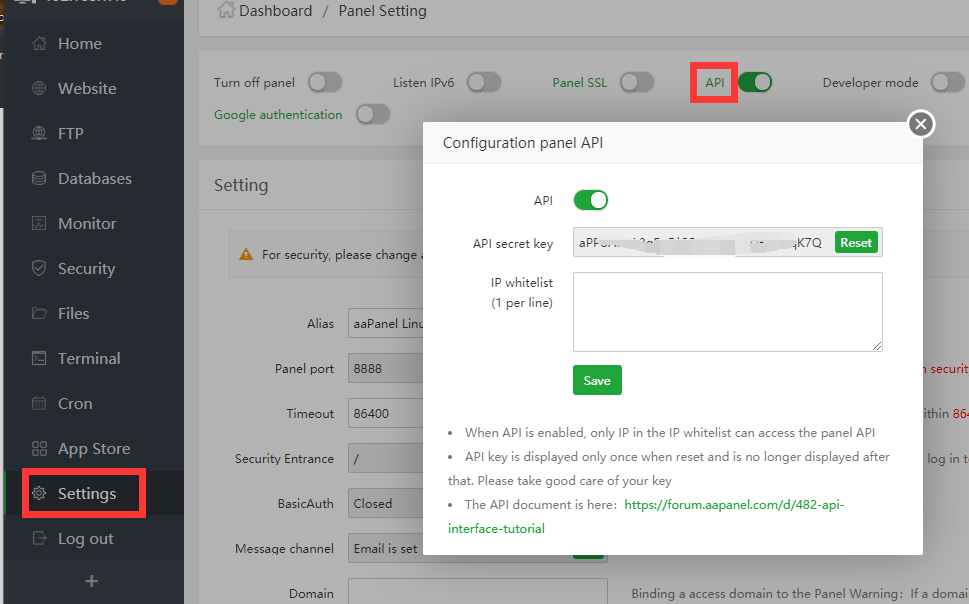Click the Files folder icon
969x604 pixels.
tap(39, 314)
